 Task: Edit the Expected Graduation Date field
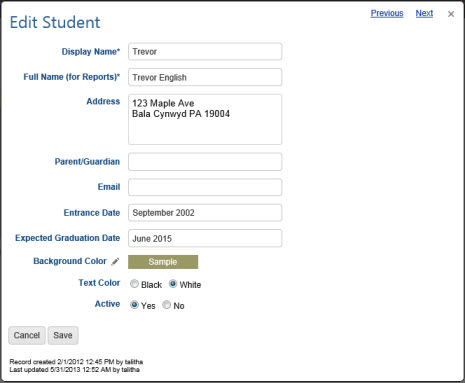click(205, 238)
